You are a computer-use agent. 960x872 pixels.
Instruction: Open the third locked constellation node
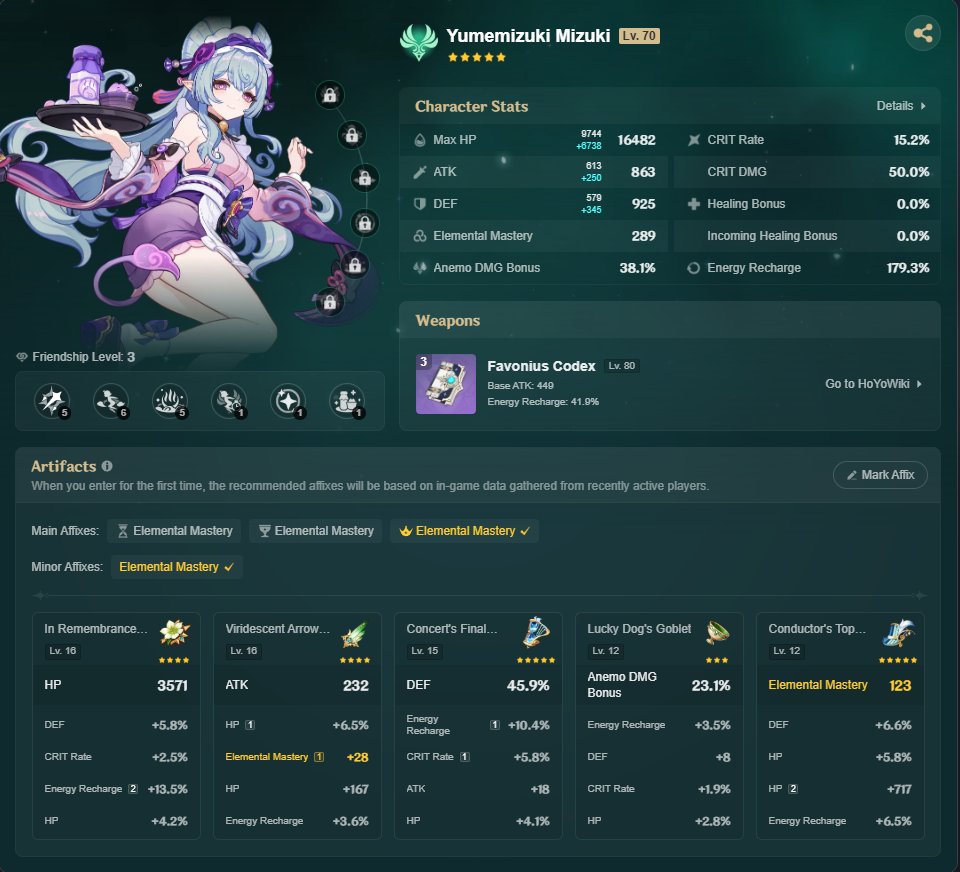(365, 178)
